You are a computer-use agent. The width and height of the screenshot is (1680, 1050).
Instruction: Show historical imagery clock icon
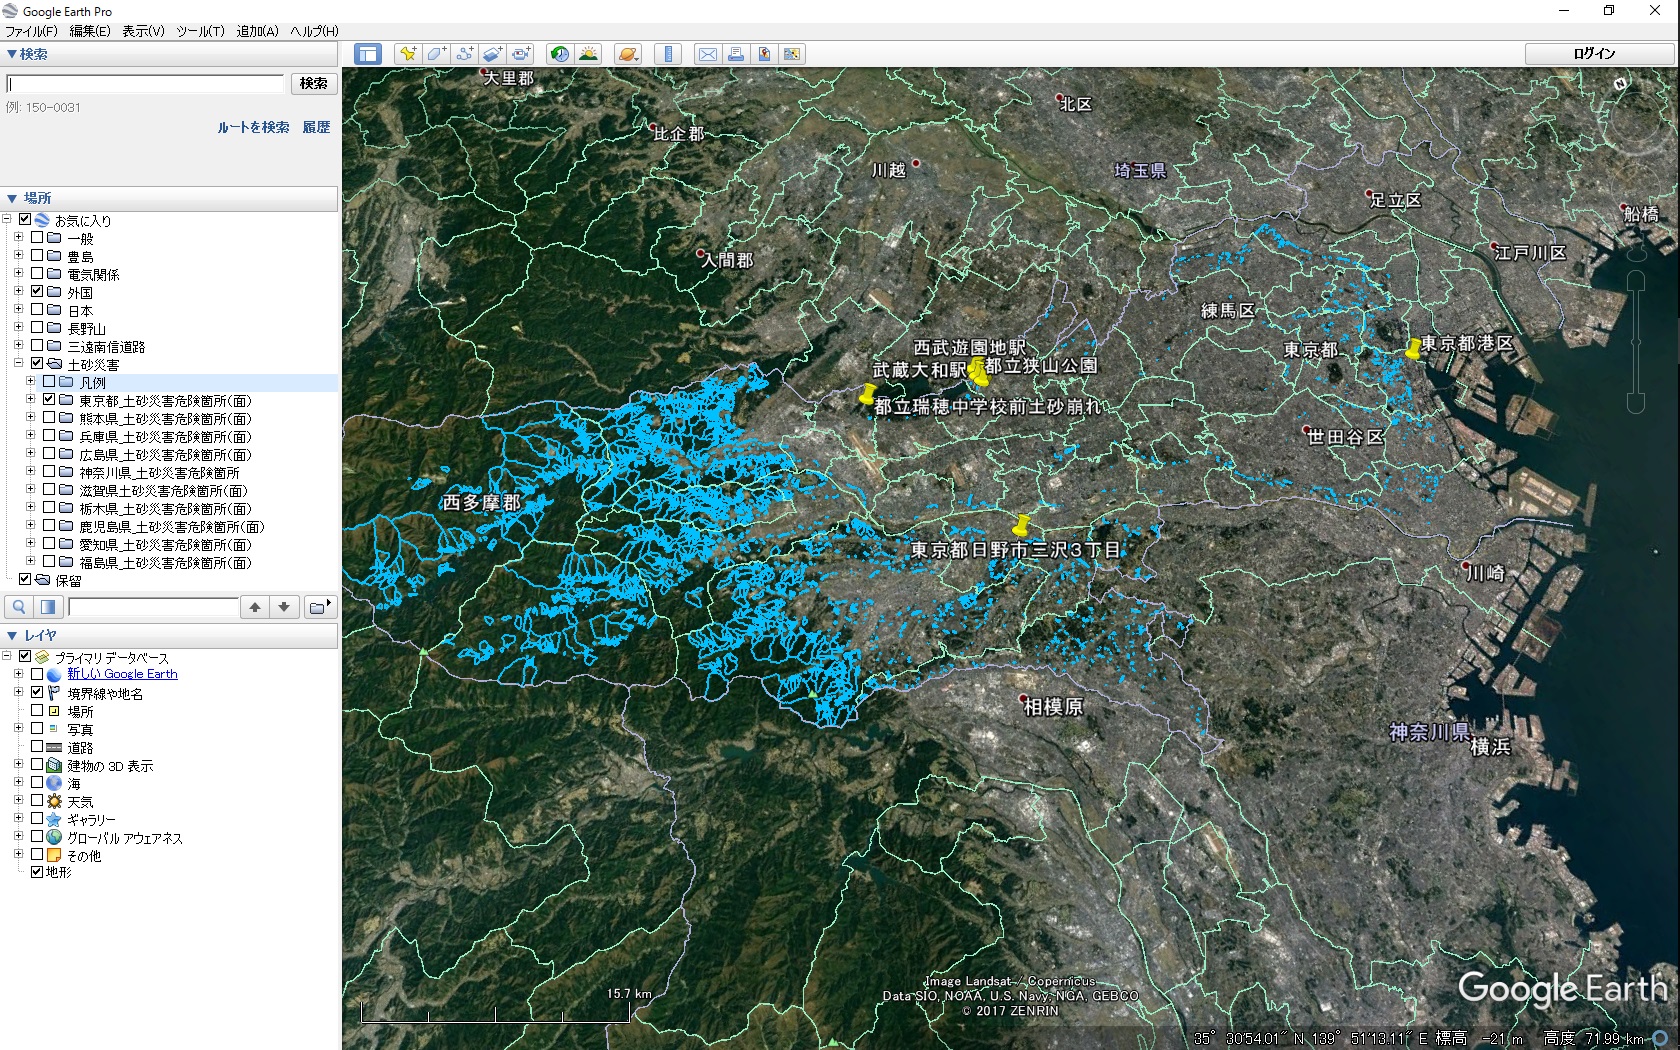[560, 54]
